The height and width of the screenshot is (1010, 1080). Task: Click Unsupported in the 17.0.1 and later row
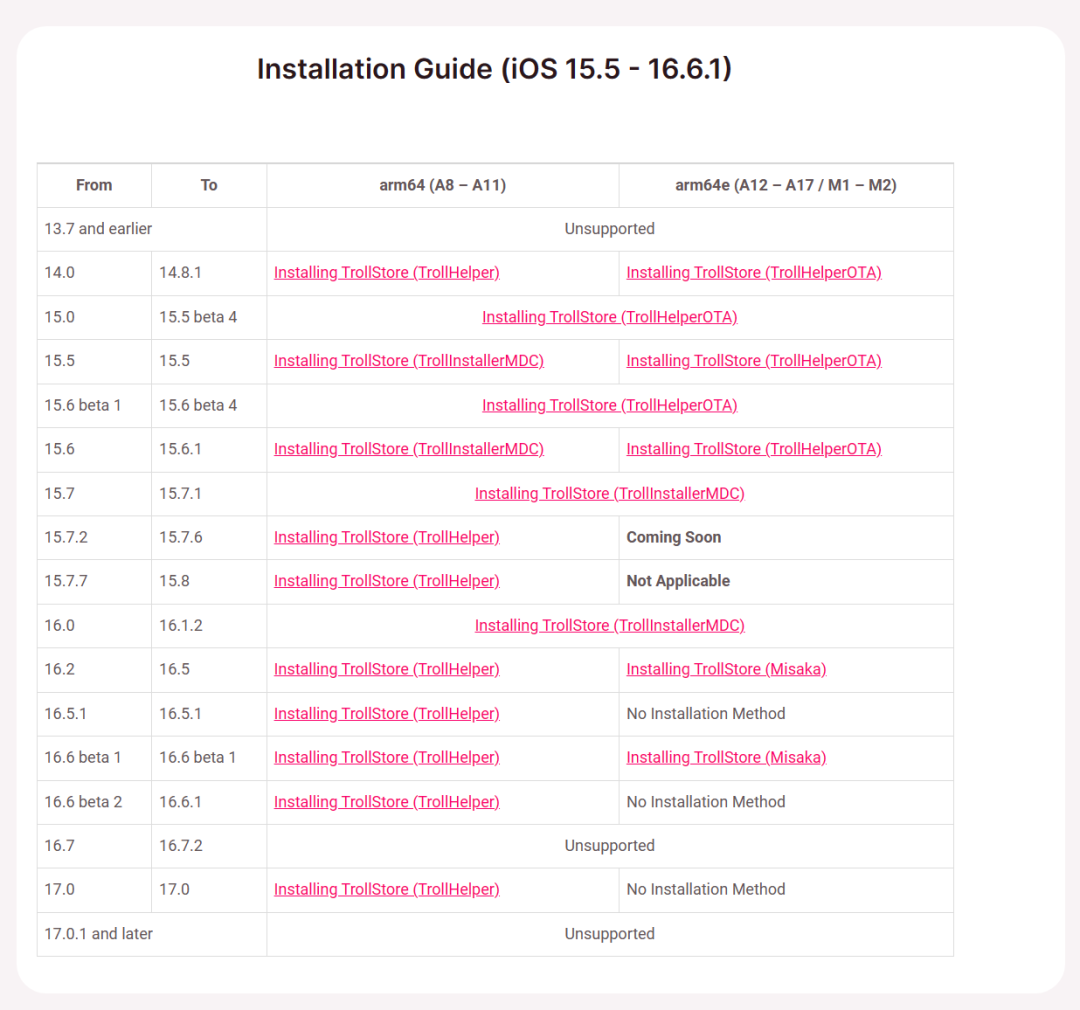click(x=610, y=934)
